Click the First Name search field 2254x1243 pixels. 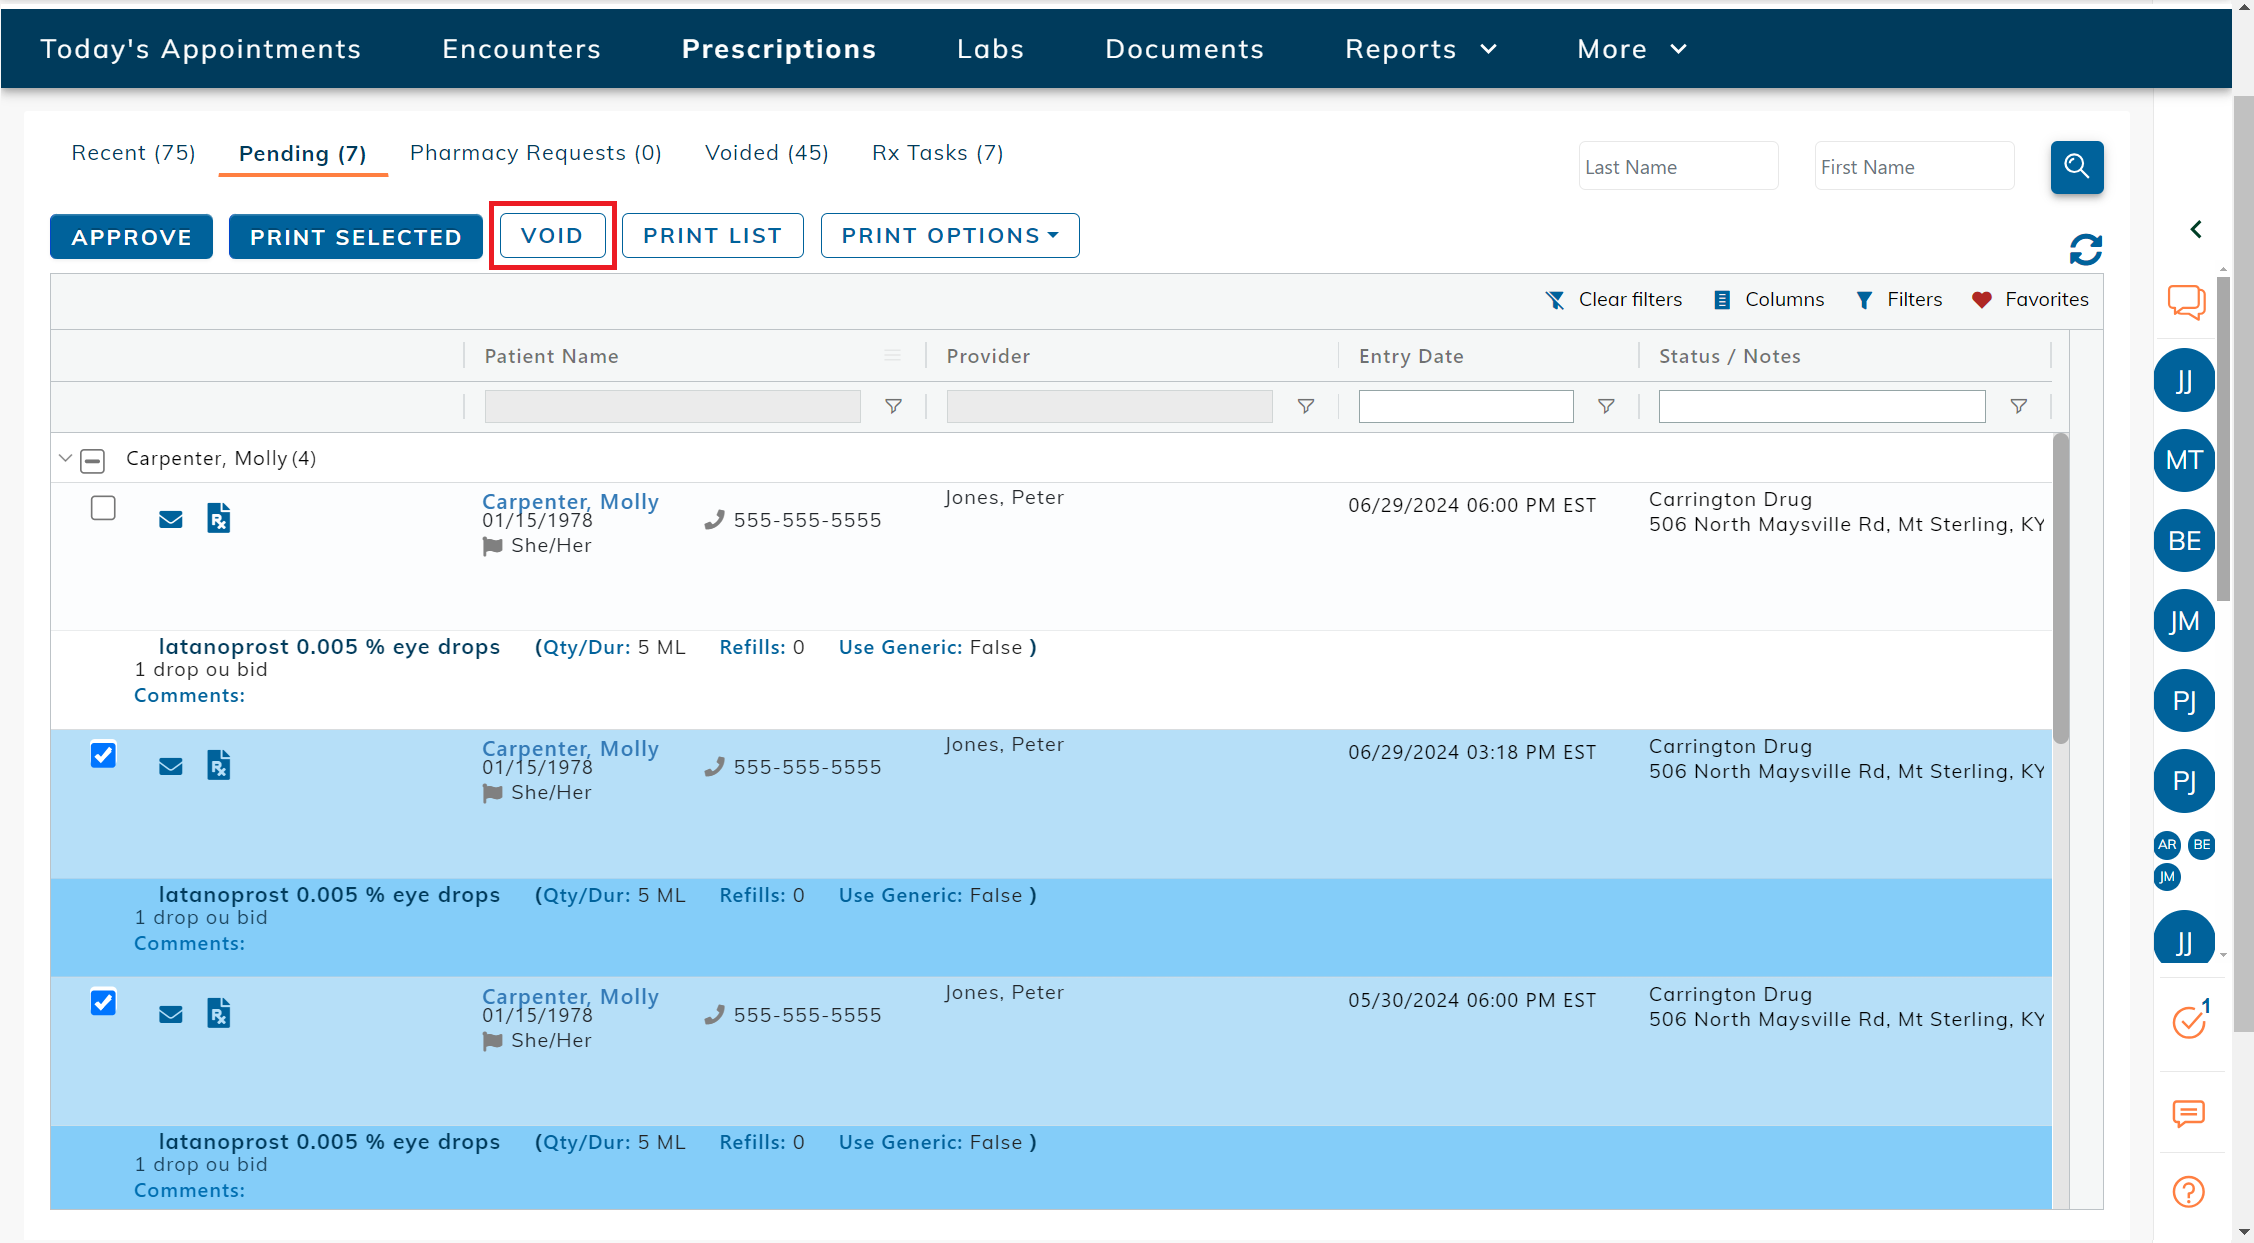(1914, 166)
